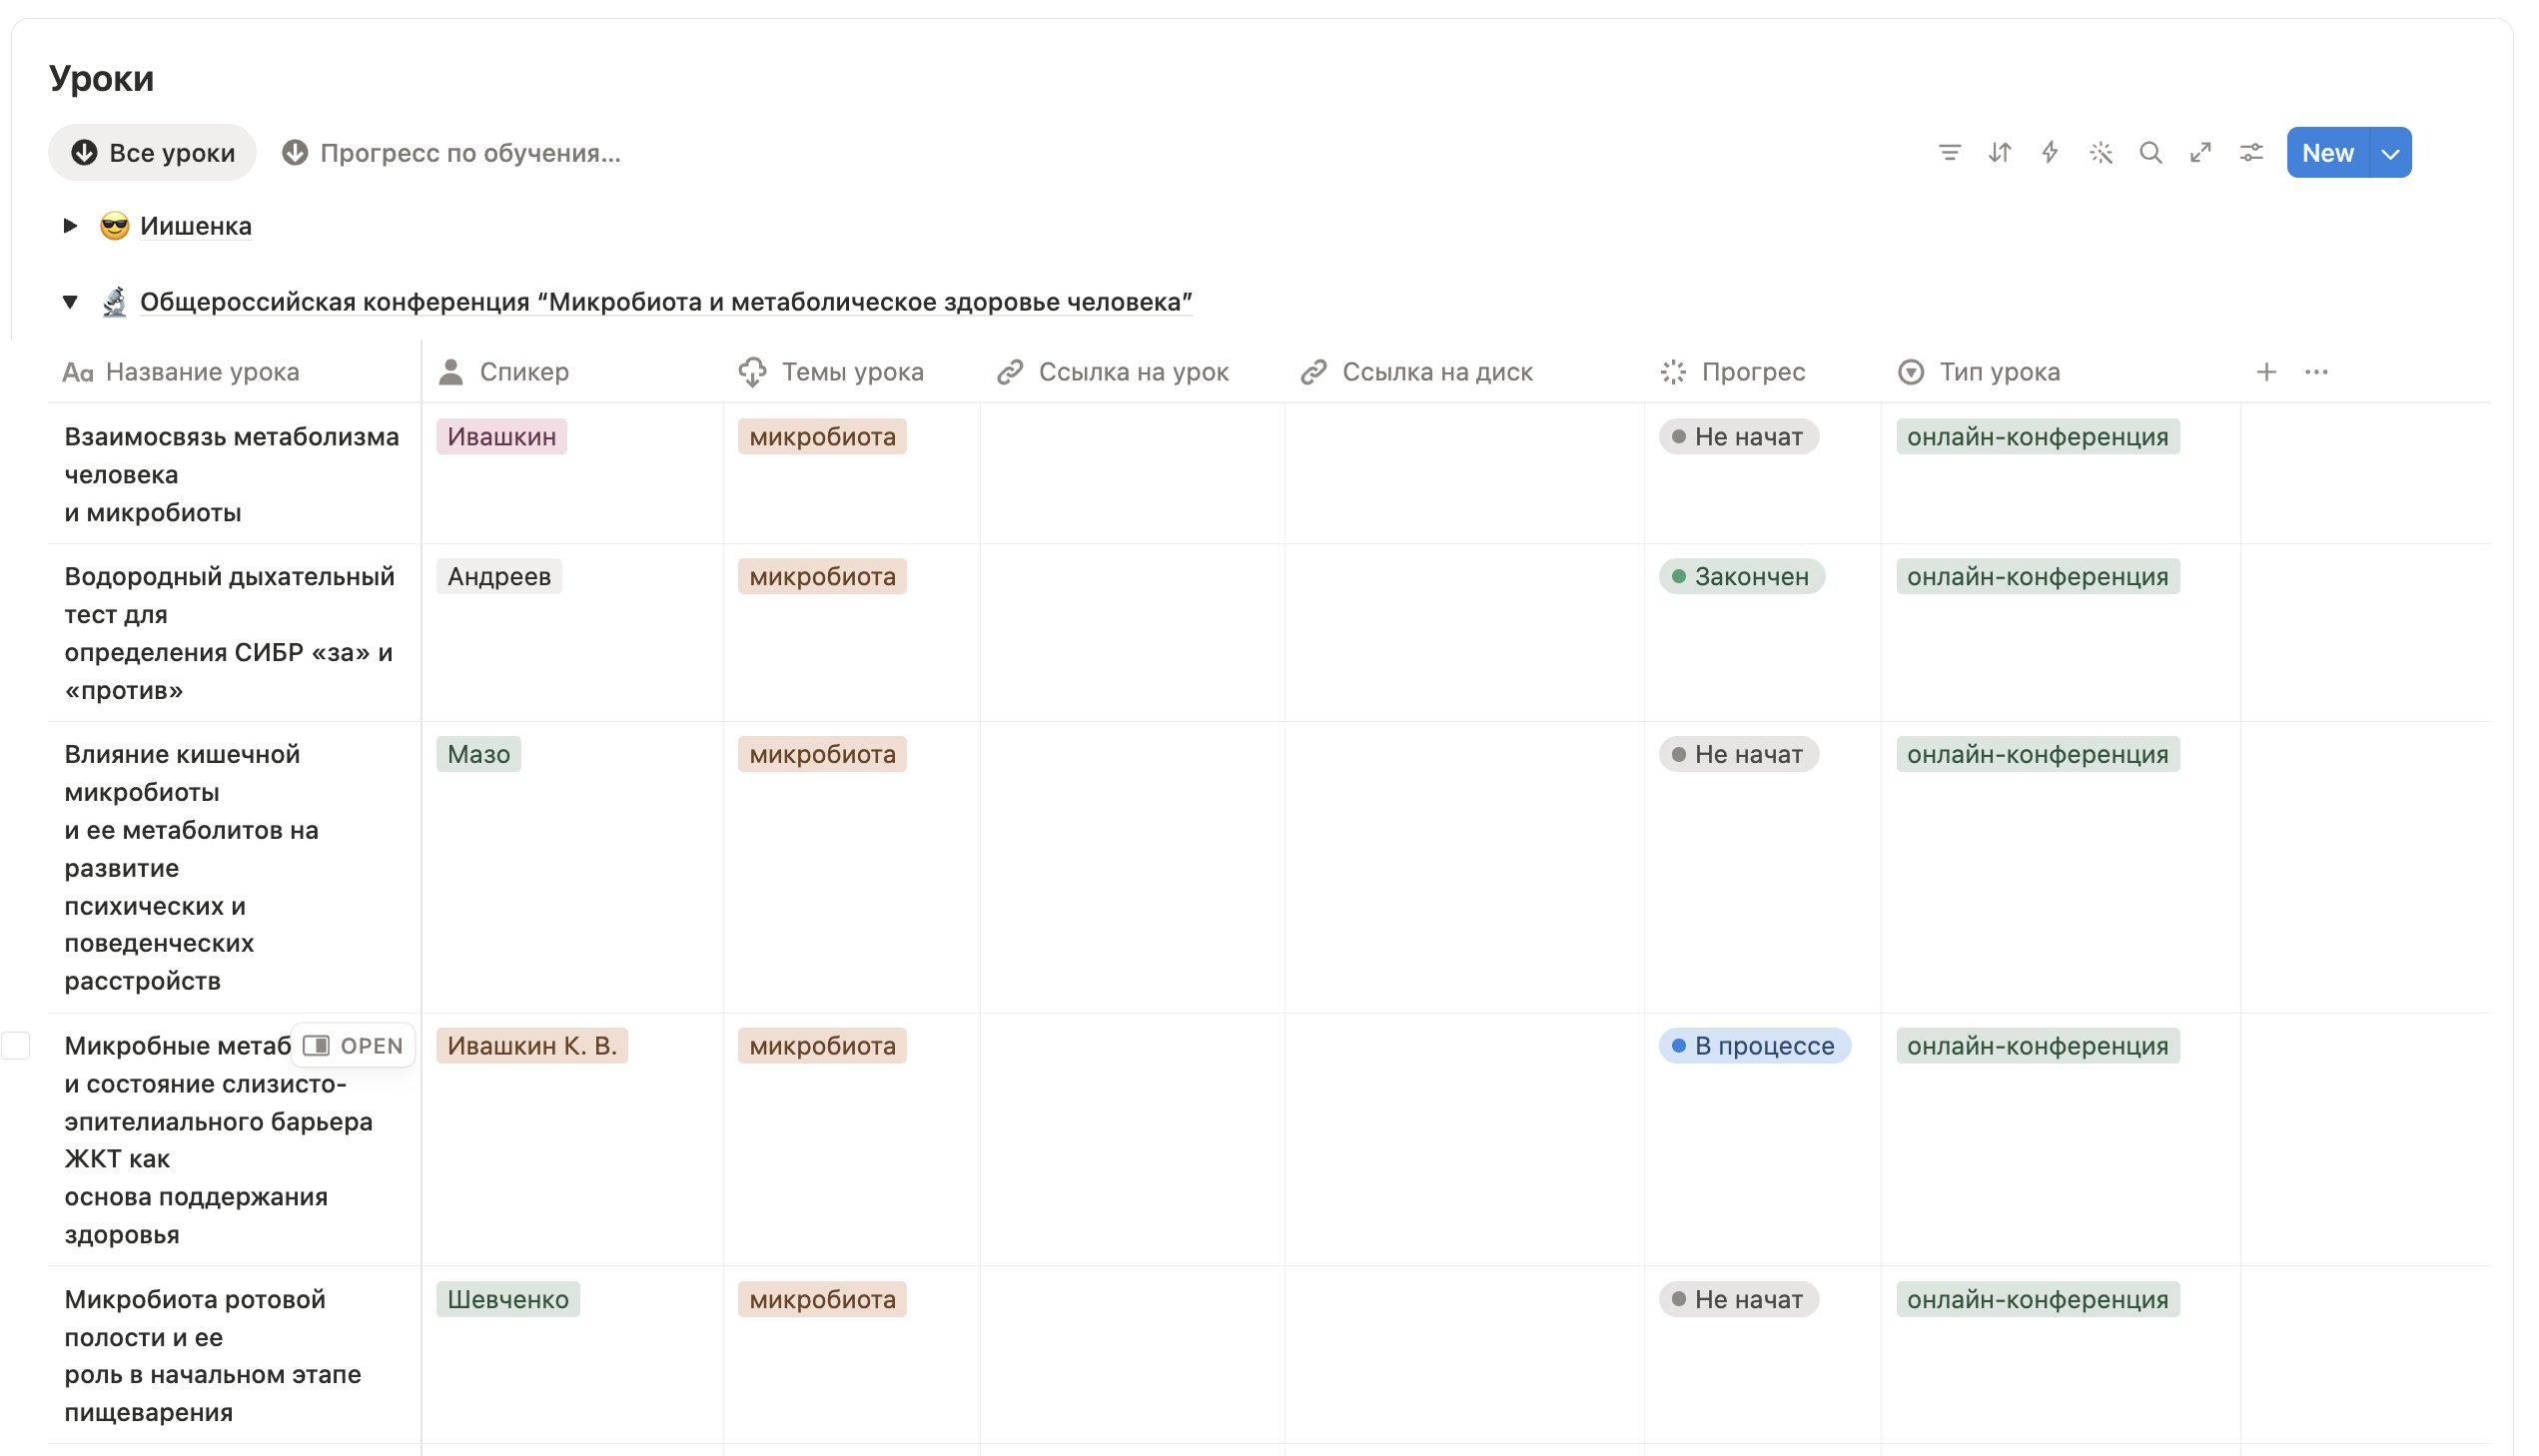Switch to Все уроки view tab
Screen dimensions: 2539x1456
click(x=153, y=153)
